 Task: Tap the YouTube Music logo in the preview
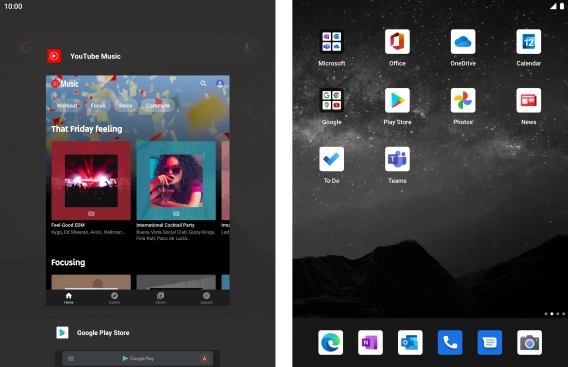64,84
